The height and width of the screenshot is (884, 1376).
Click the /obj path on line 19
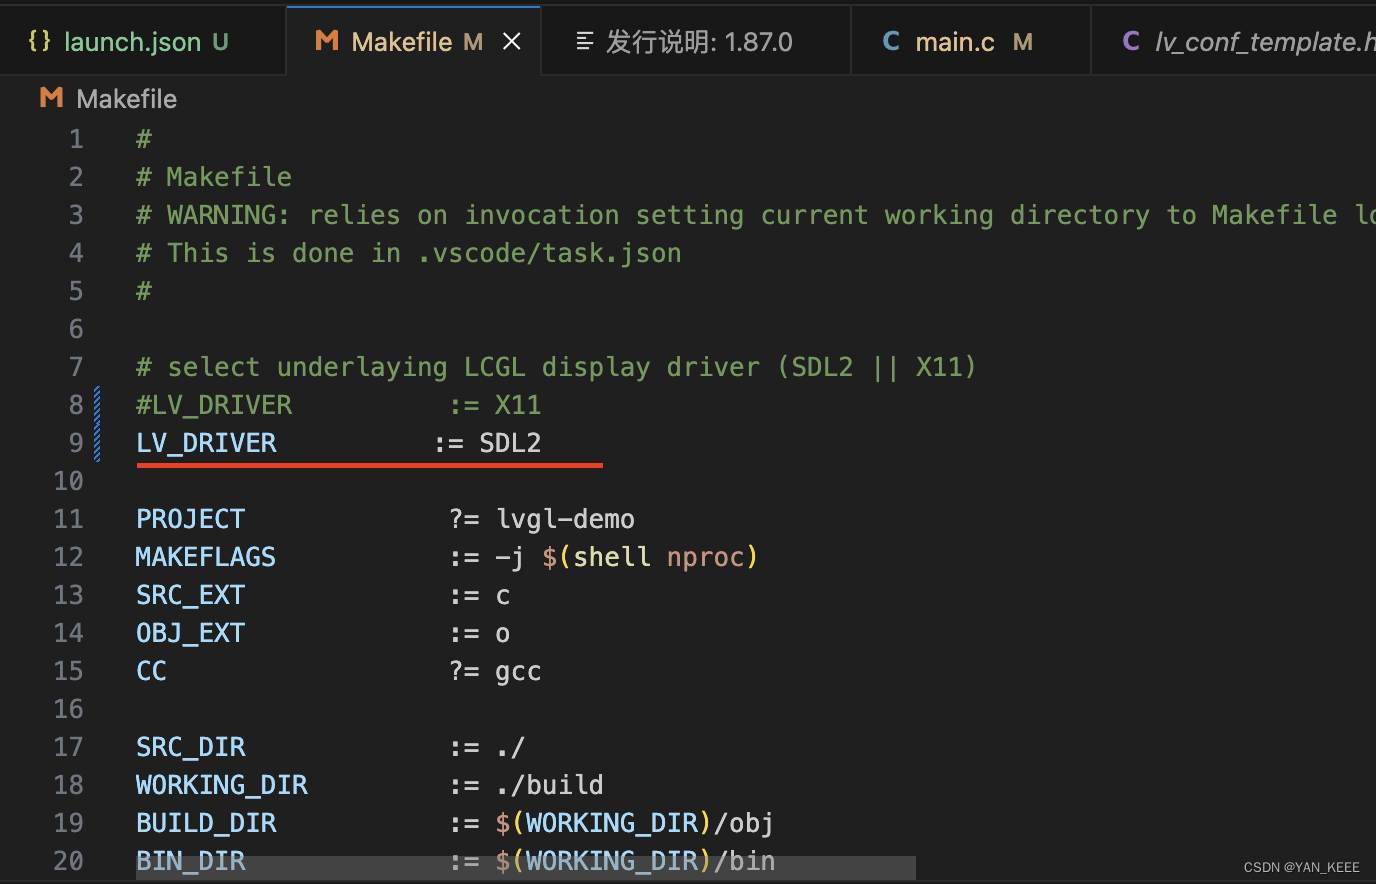click(744, 823)
